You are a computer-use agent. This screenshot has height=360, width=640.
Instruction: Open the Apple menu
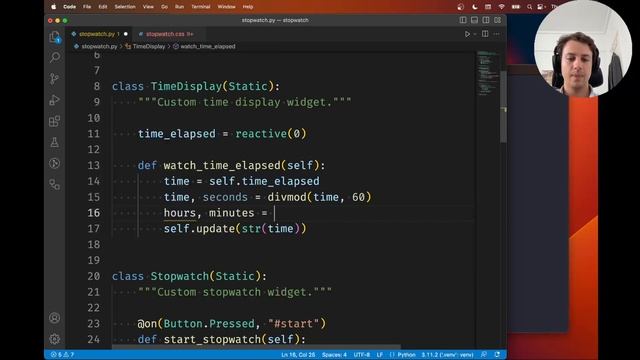coord(53,7)
